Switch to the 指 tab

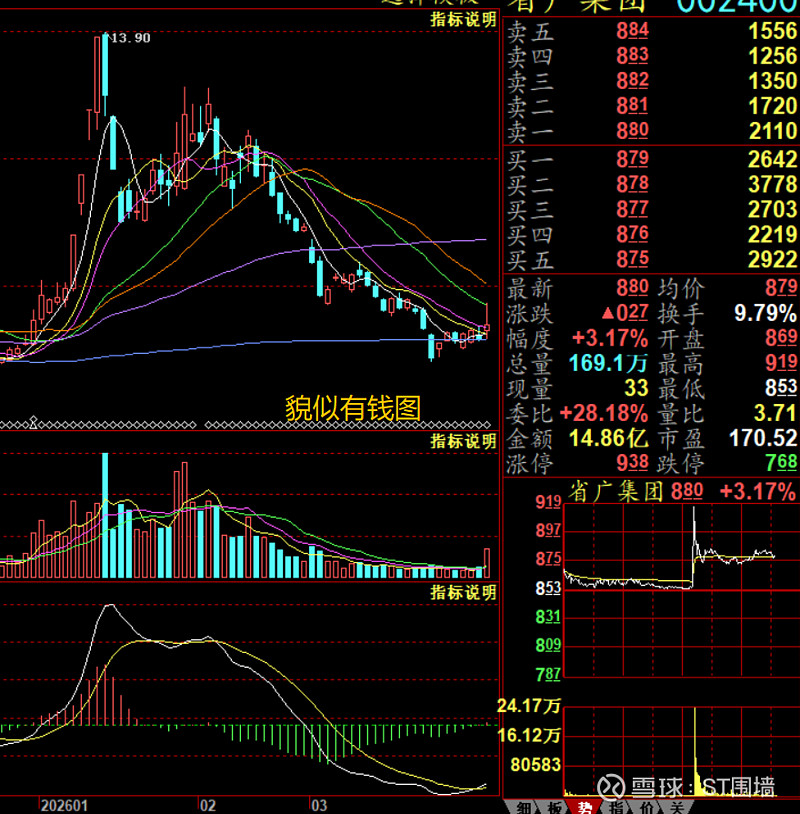(616, 808)
